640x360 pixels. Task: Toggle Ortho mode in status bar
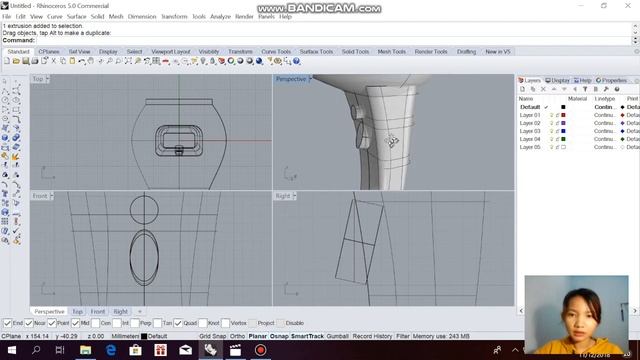[237, 336]
